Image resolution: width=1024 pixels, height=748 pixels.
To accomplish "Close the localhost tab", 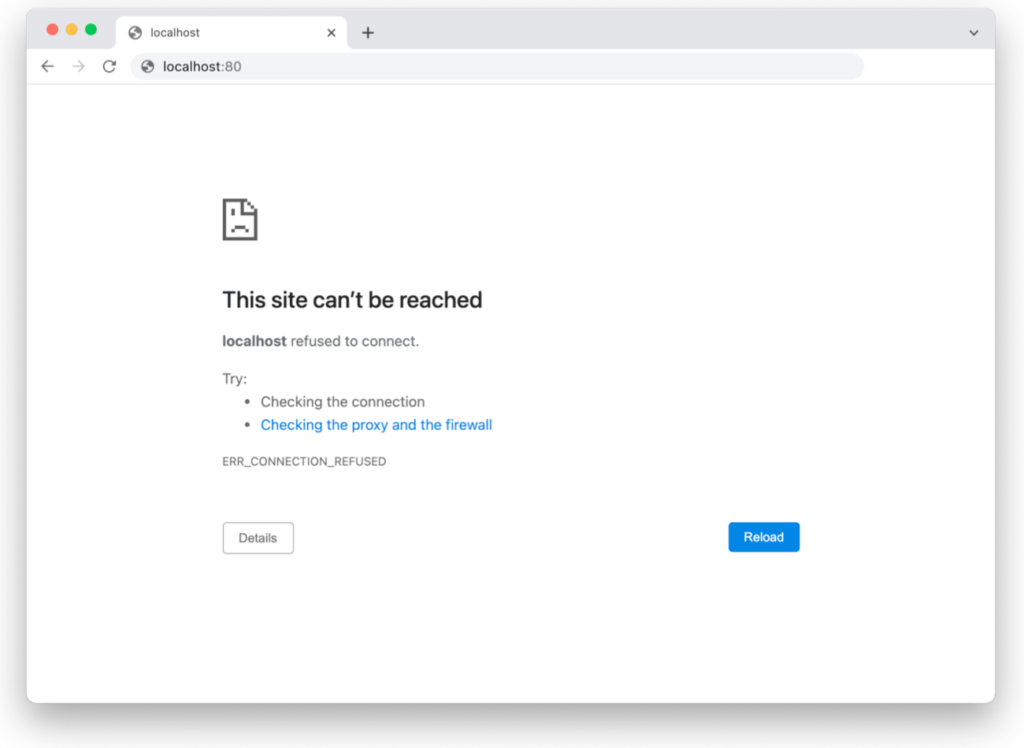I will point(331,33).
